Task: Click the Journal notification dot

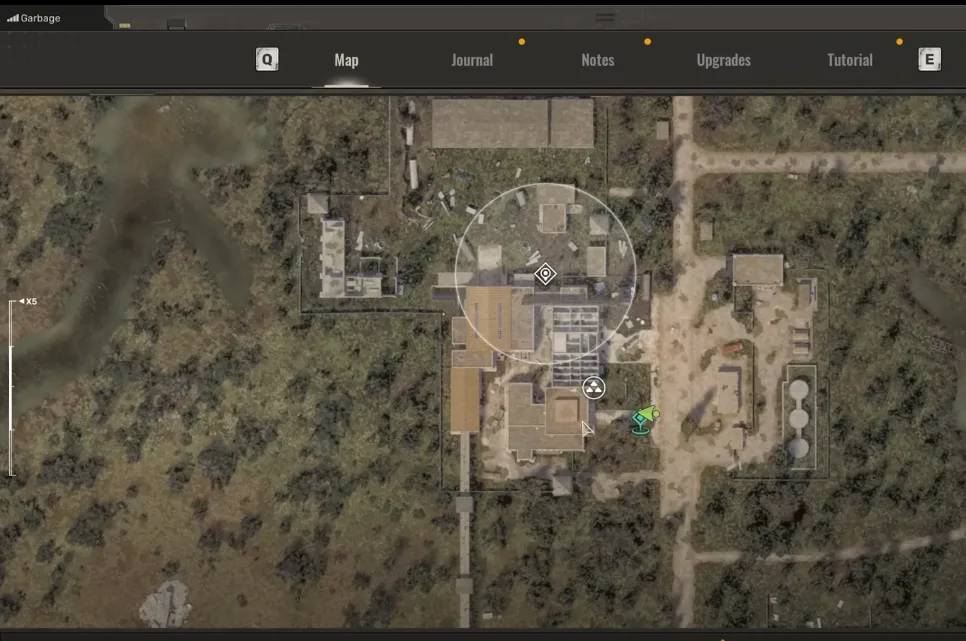Action: [522, 42]
